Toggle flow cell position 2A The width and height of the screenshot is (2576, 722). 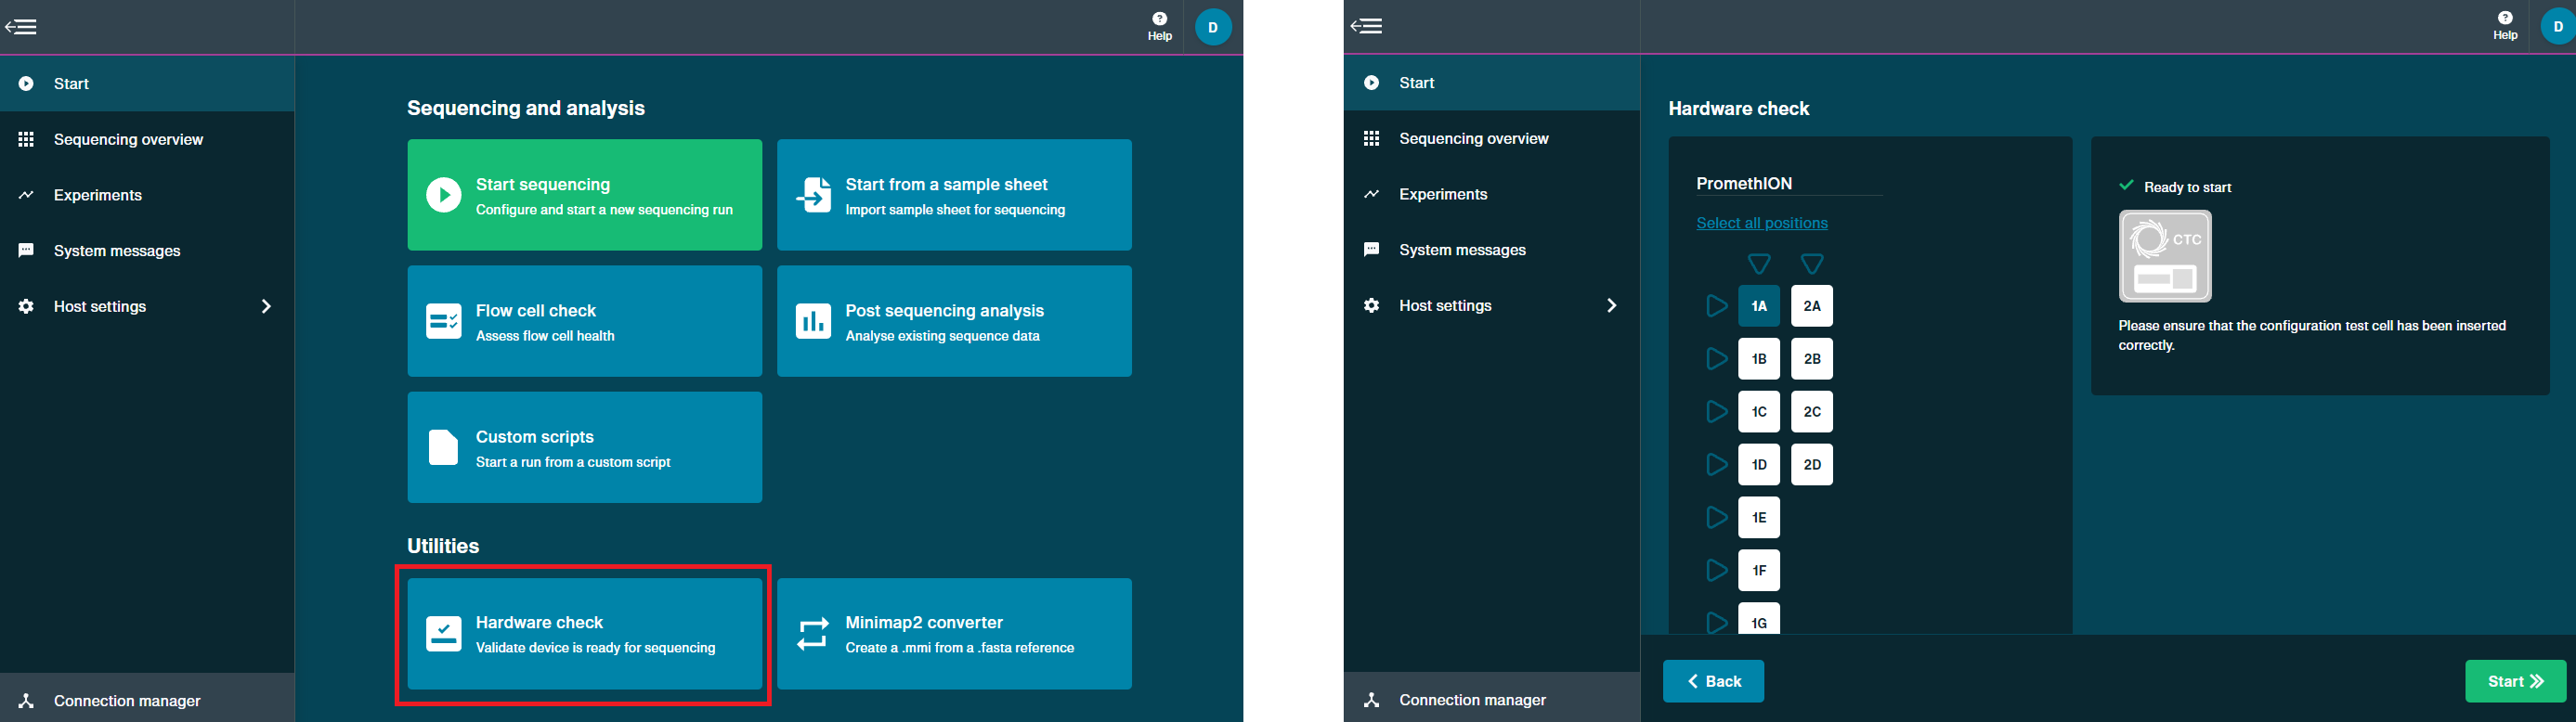tap(1812, 306)
